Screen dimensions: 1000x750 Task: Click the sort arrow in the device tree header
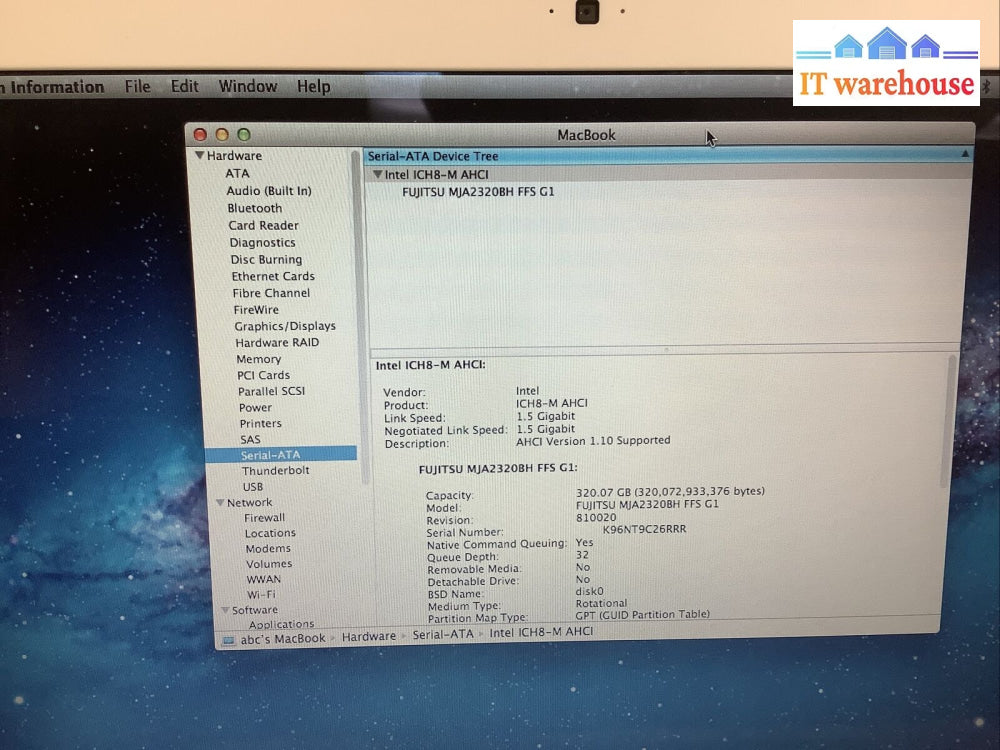pos(965,155)
